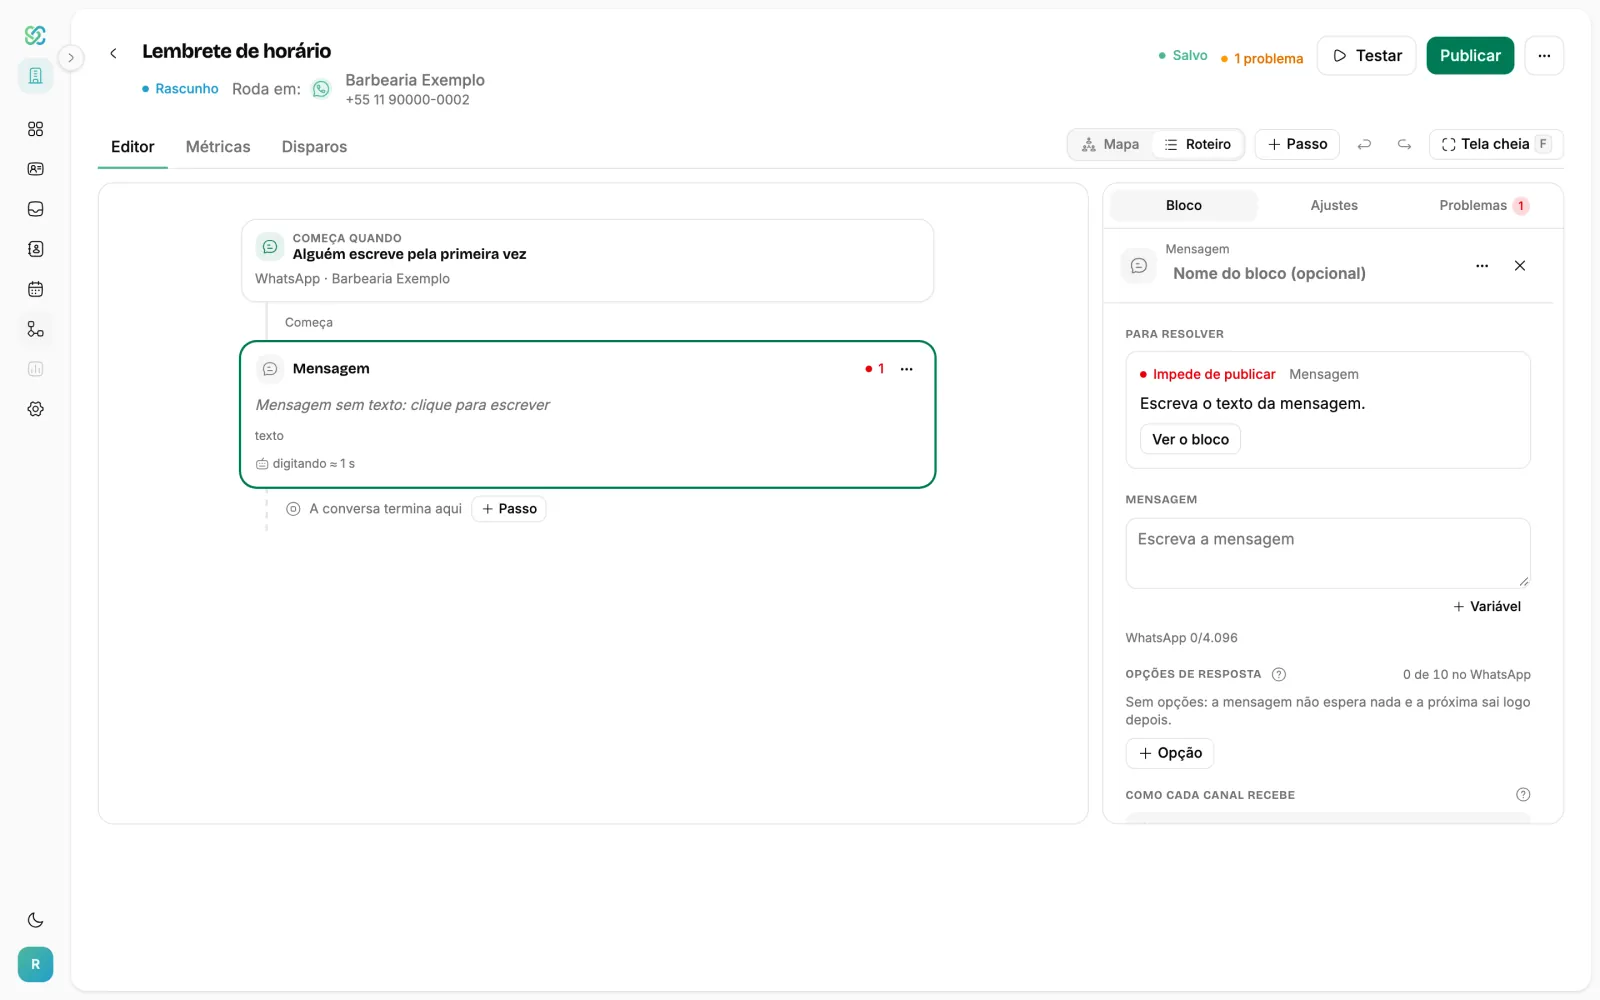1600x1000 pixels.
Task: Open the Mensagem block options menu
Action: click(x=907, y=369)
